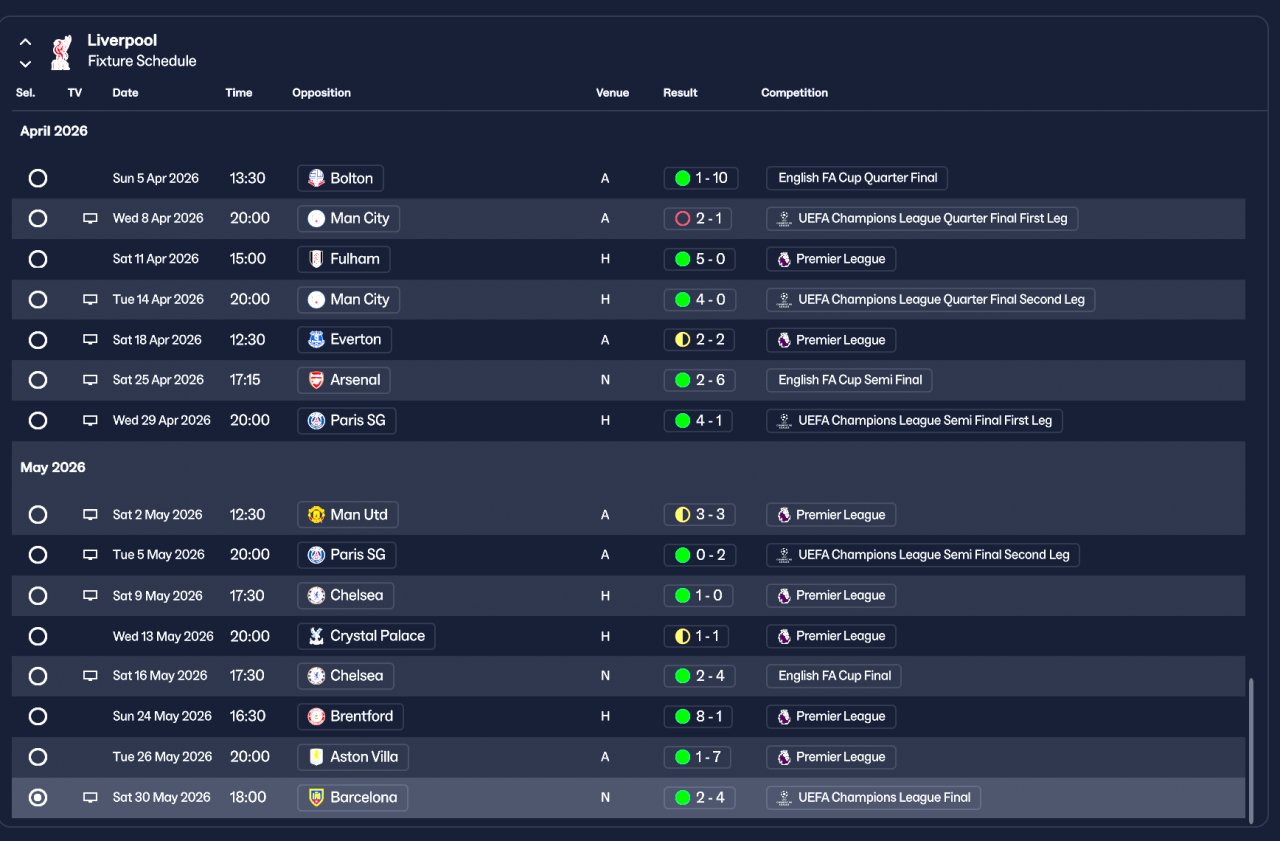Screen dimensions: 1280x841
Task: Click the Man Utd crest icon
Action: click(316, 514)
